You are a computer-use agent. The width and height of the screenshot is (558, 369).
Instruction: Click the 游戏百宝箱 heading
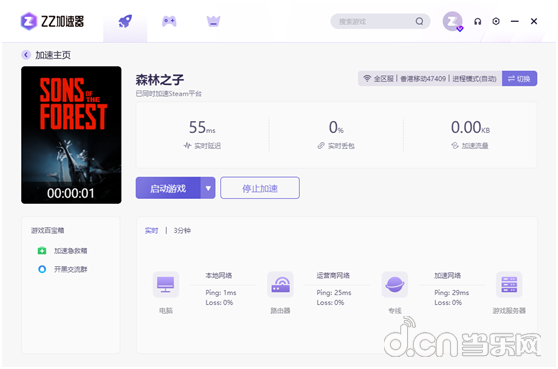[x=47, y=230]
